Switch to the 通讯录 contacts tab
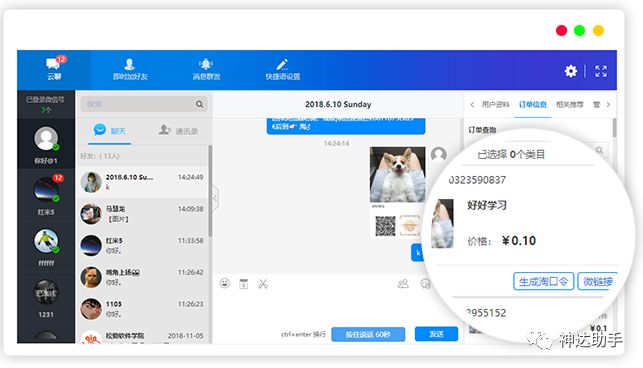 tap(178, 130)
